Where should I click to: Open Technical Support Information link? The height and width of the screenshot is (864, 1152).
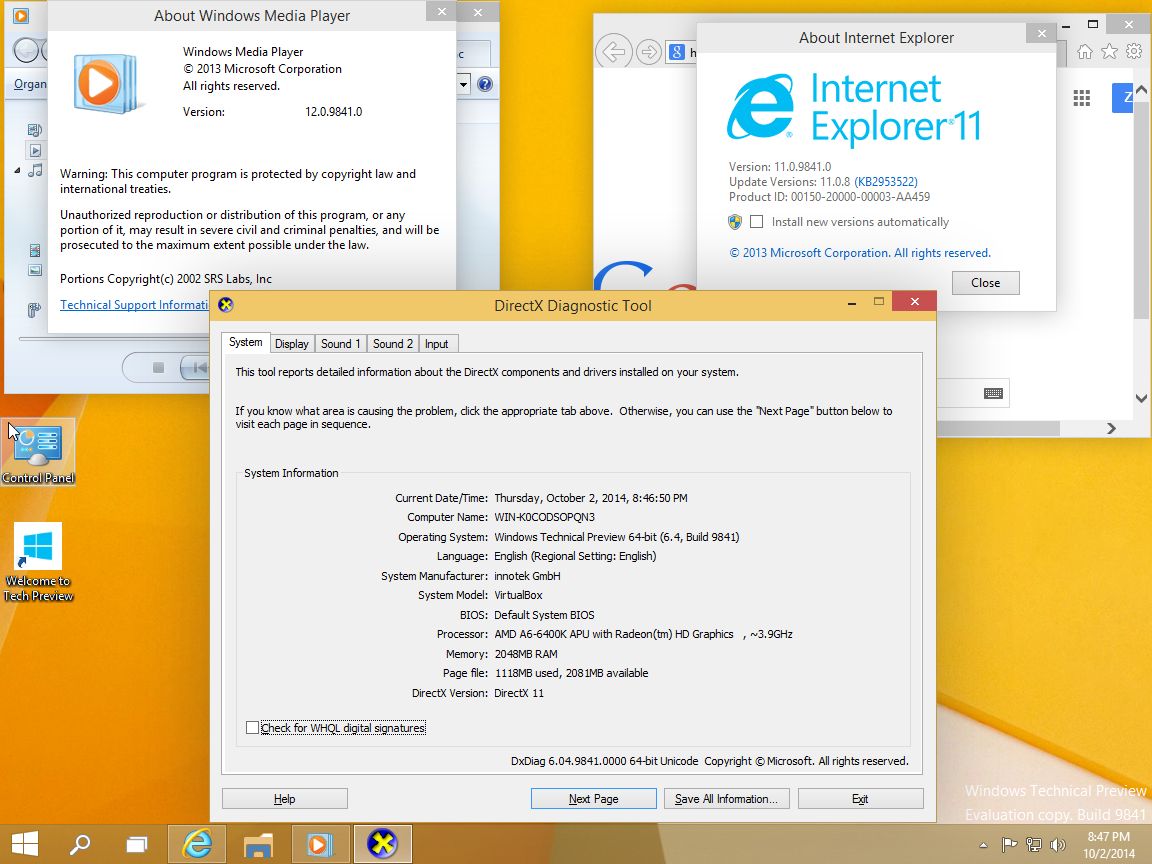134,305
